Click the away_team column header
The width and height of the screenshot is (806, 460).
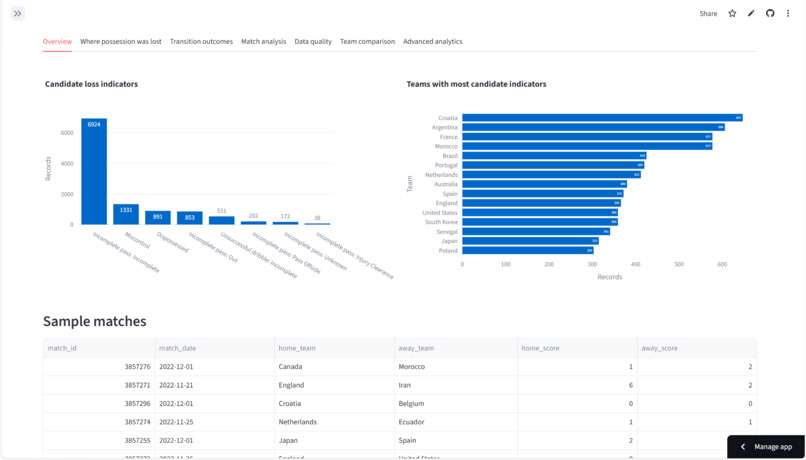coord(455,348)
